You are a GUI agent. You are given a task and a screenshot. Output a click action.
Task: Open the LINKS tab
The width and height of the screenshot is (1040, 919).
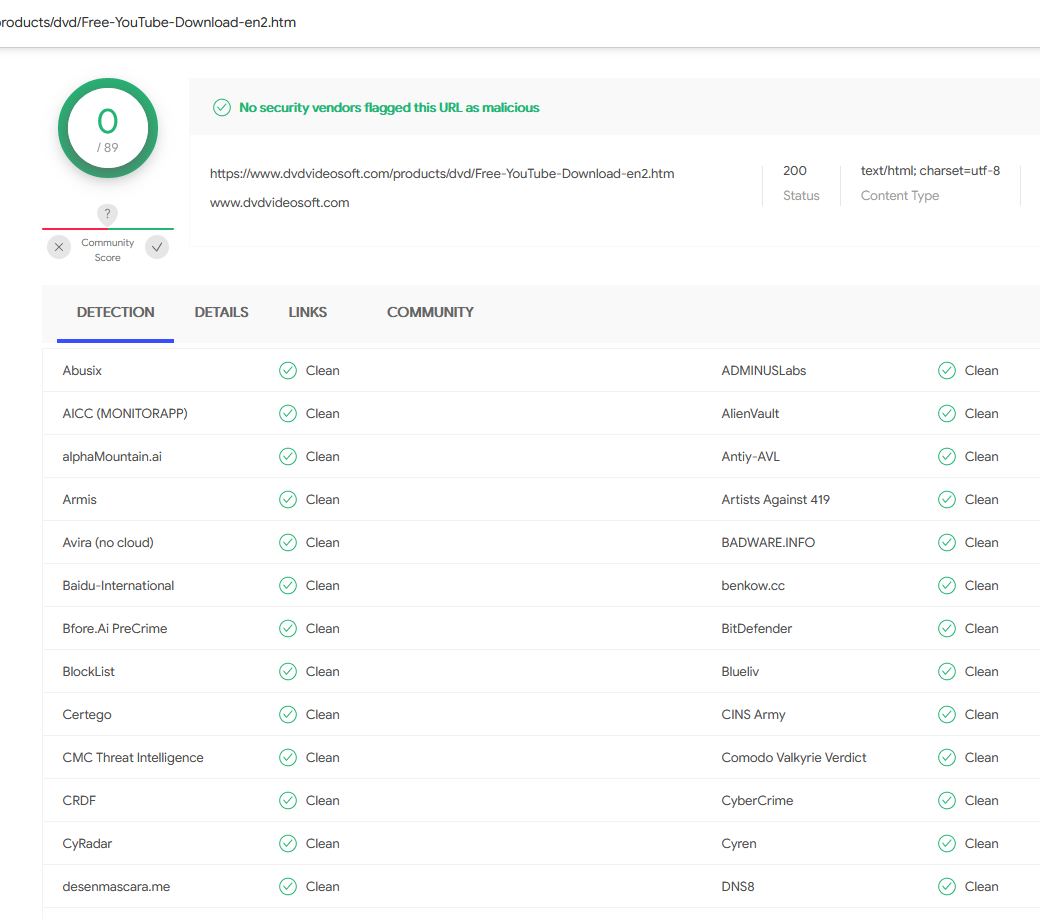308,312
